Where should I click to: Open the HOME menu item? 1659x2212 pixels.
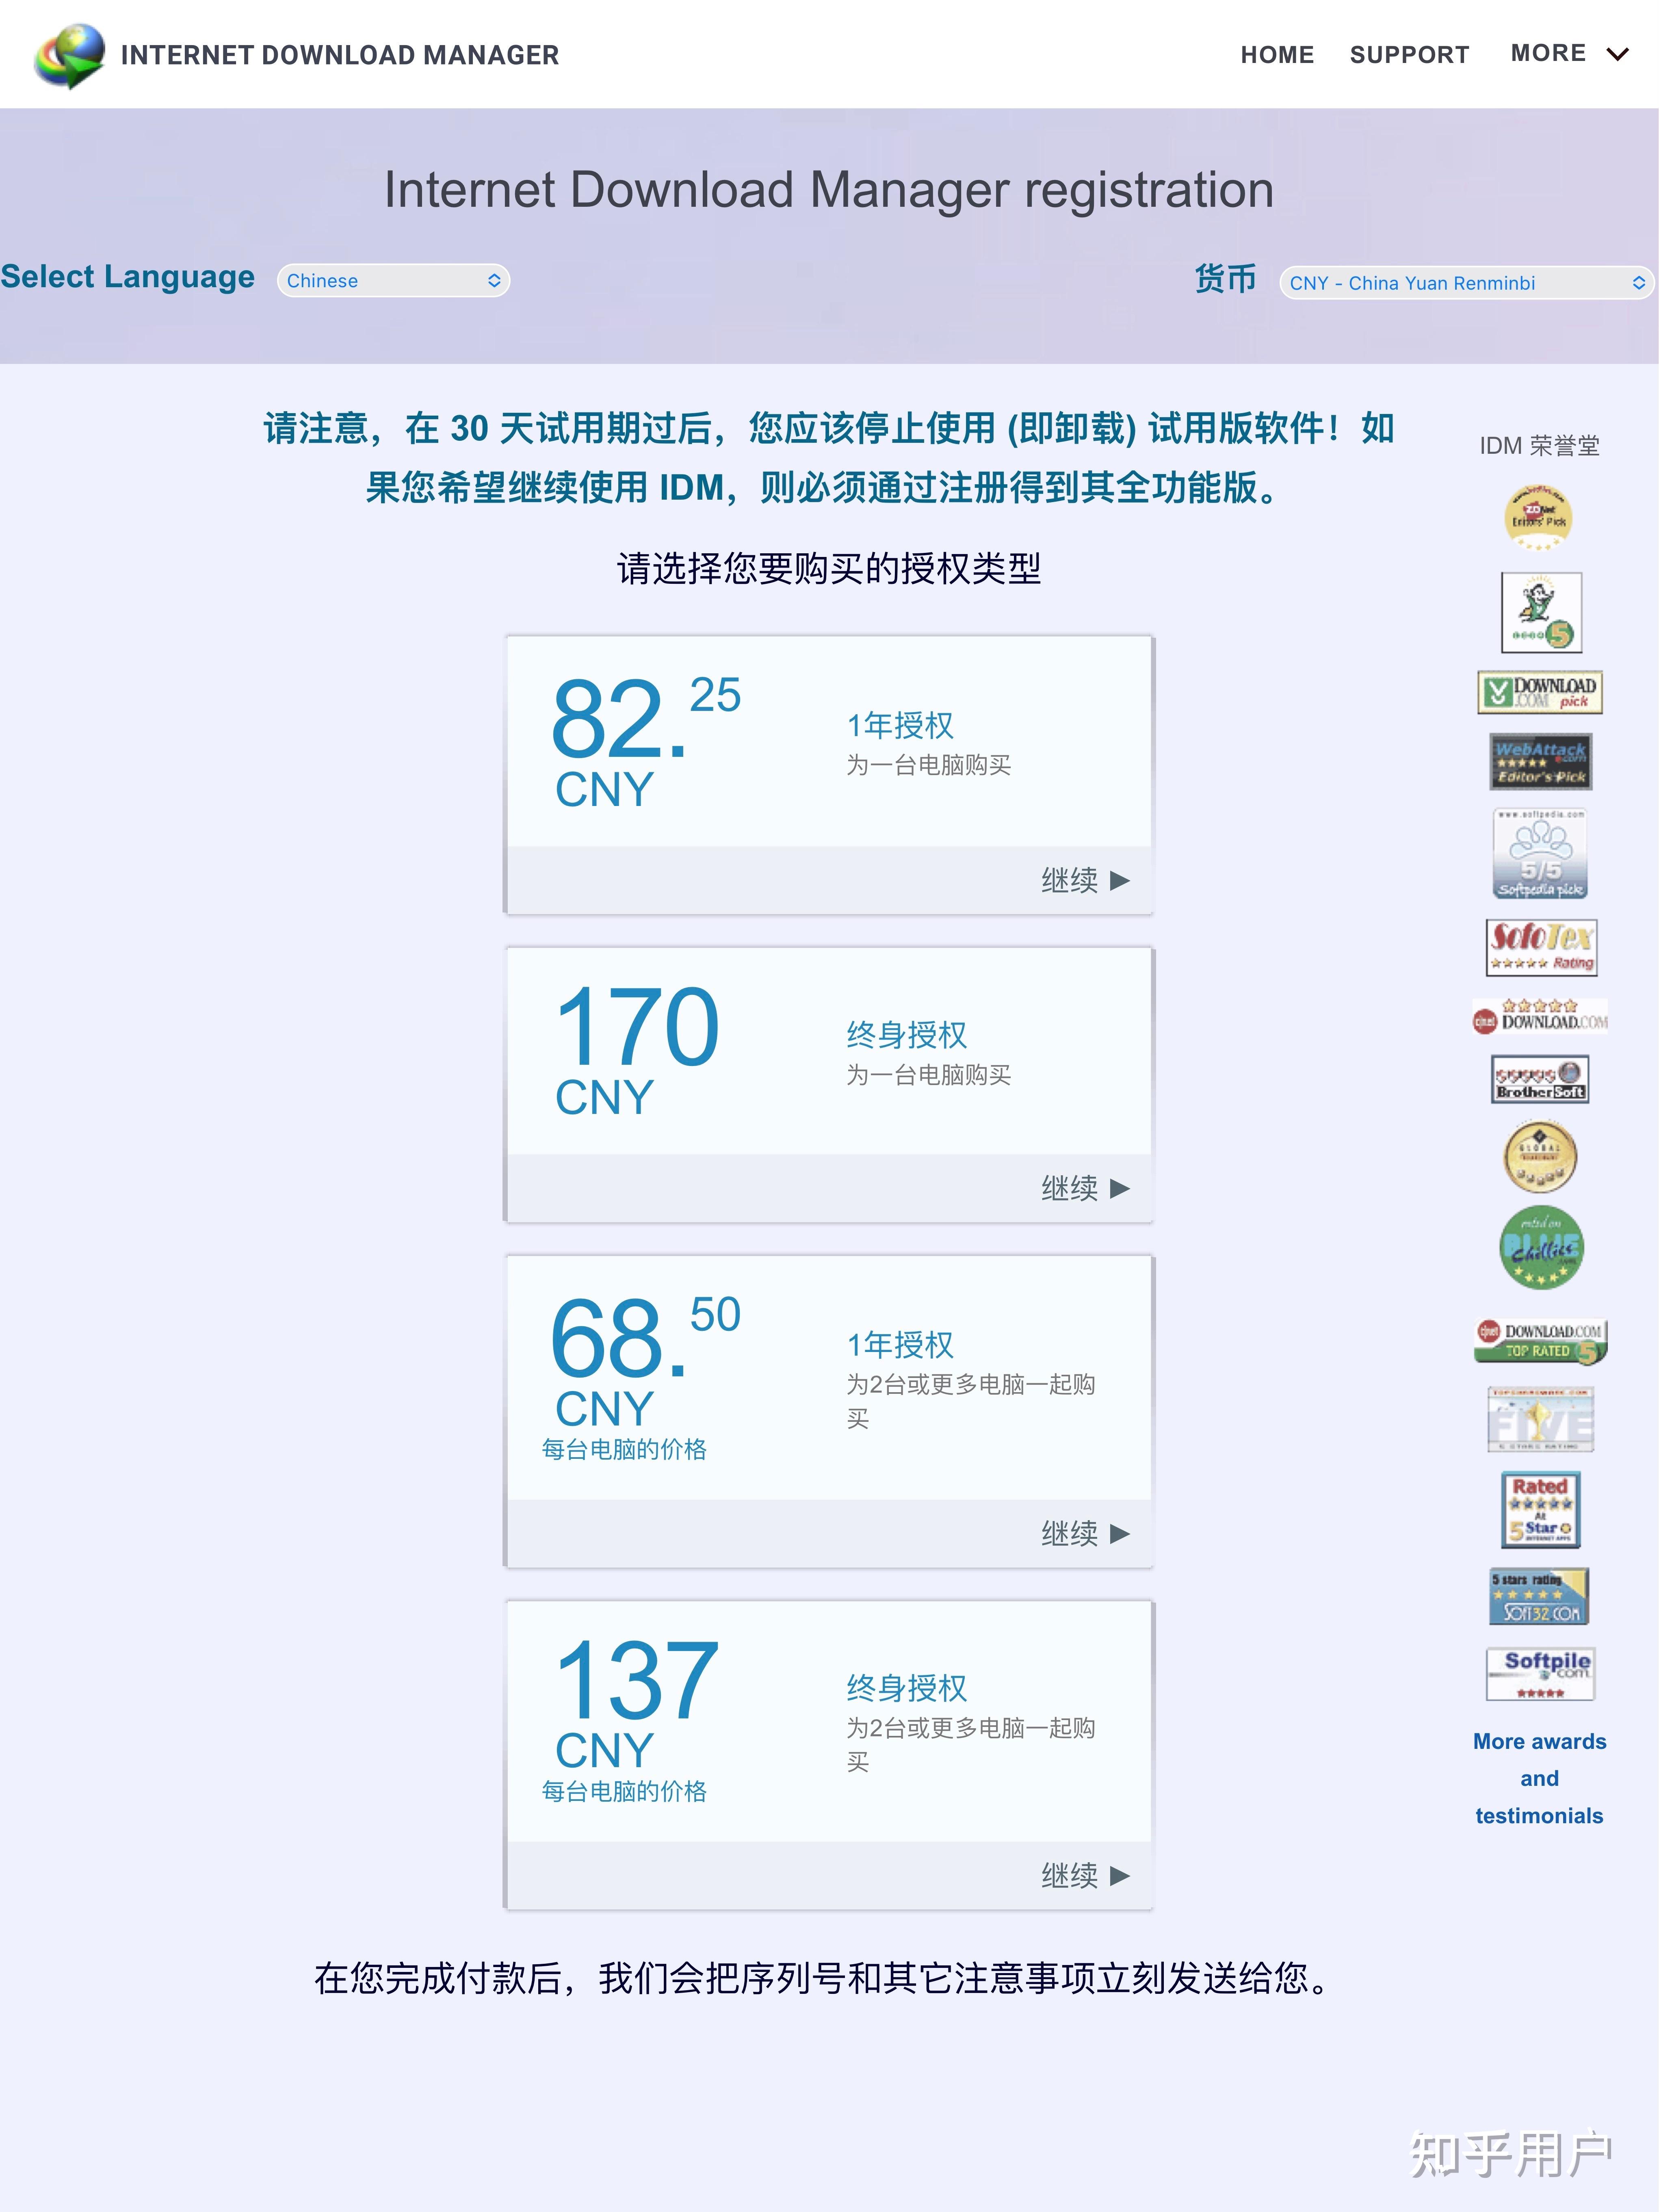coord(1277,55)
